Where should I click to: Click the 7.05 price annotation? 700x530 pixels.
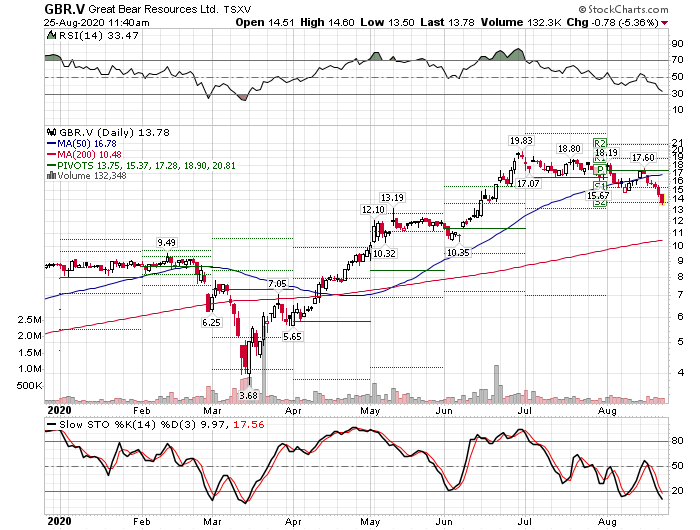[x=277, y=284]
